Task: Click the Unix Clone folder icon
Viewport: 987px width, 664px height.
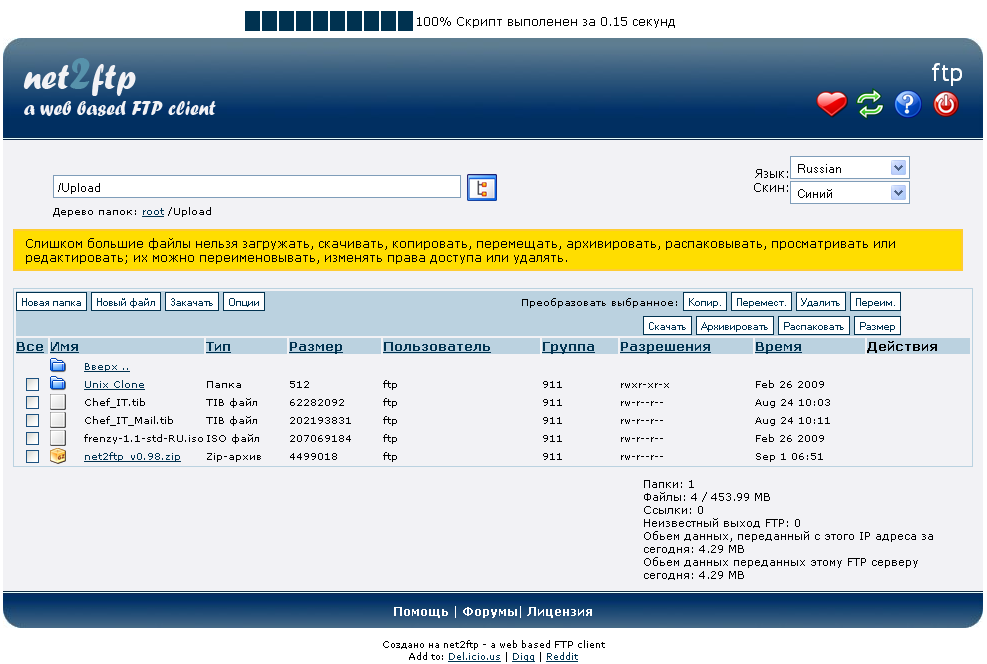Action: point(58,384)
